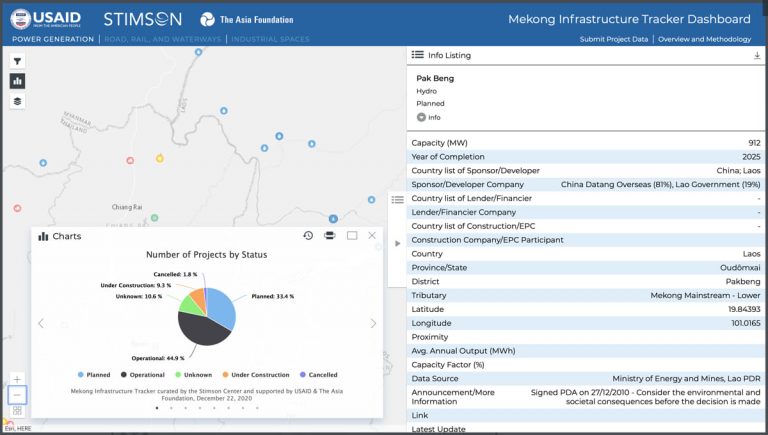The image size is (768, 435).
Task: Open the Submit Project Data link
Action: [x=614, y=39]
